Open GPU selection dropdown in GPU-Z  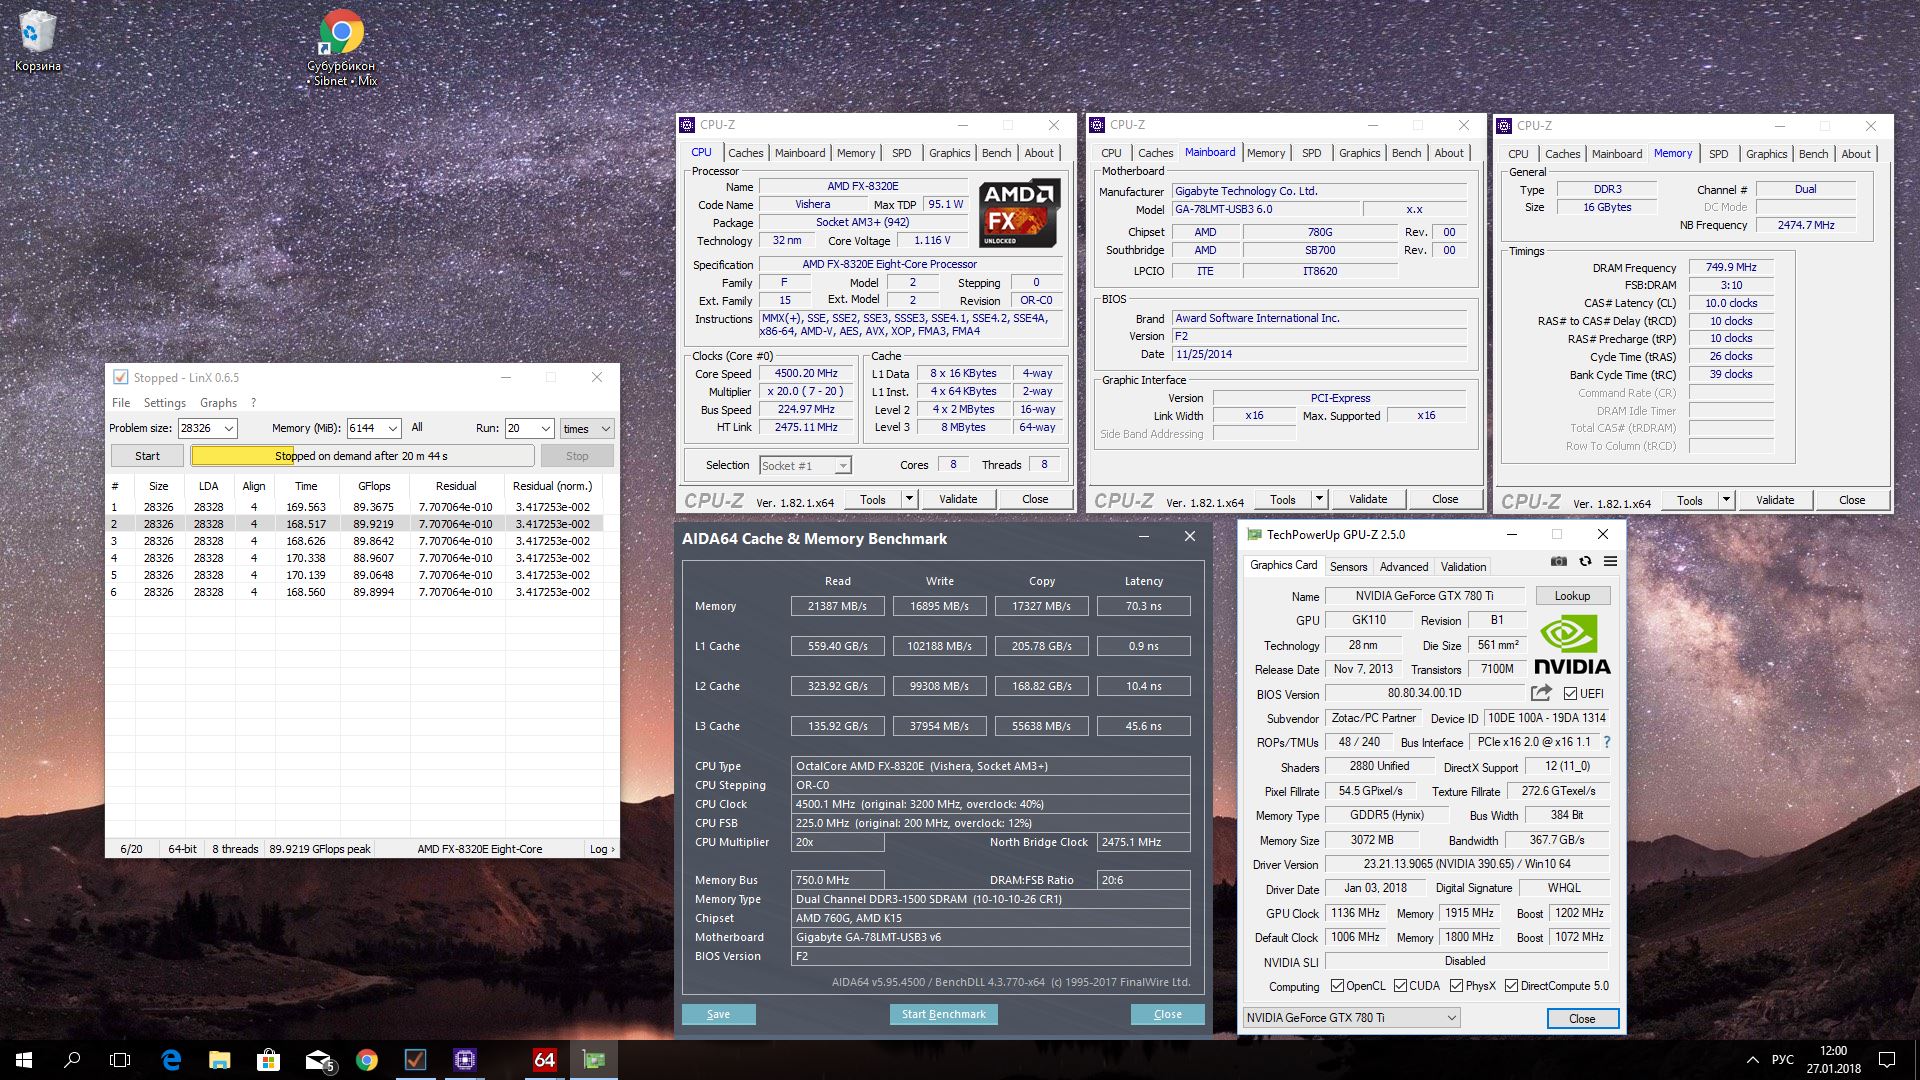point(1451,1018)
